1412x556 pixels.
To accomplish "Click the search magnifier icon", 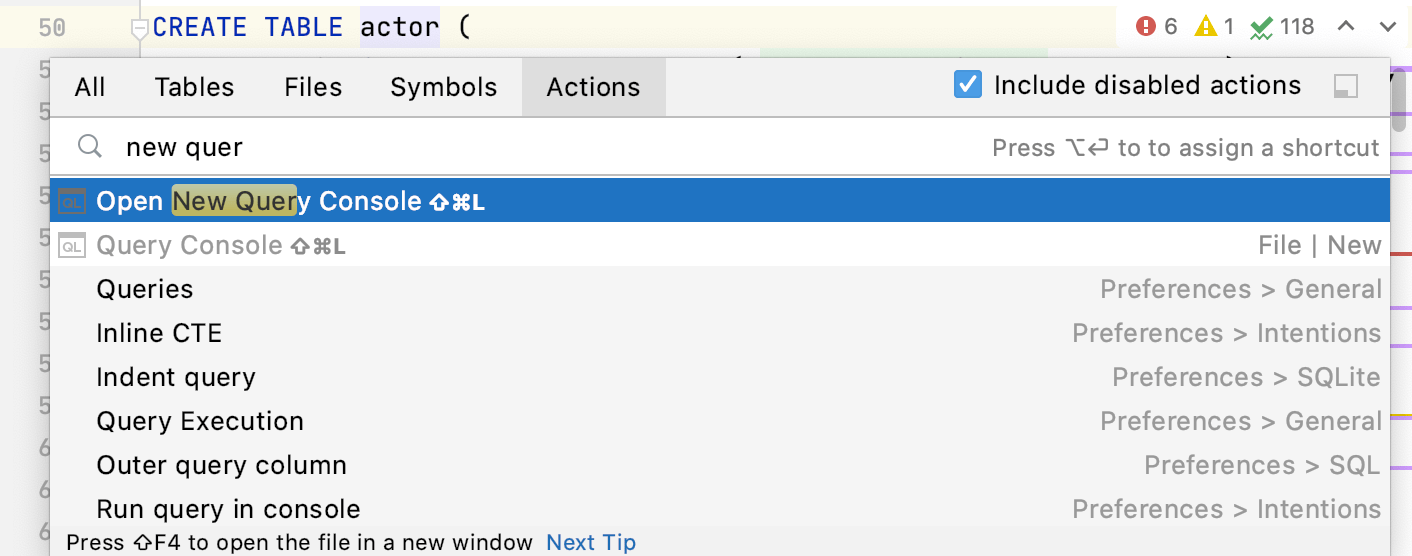I will 90,147.
